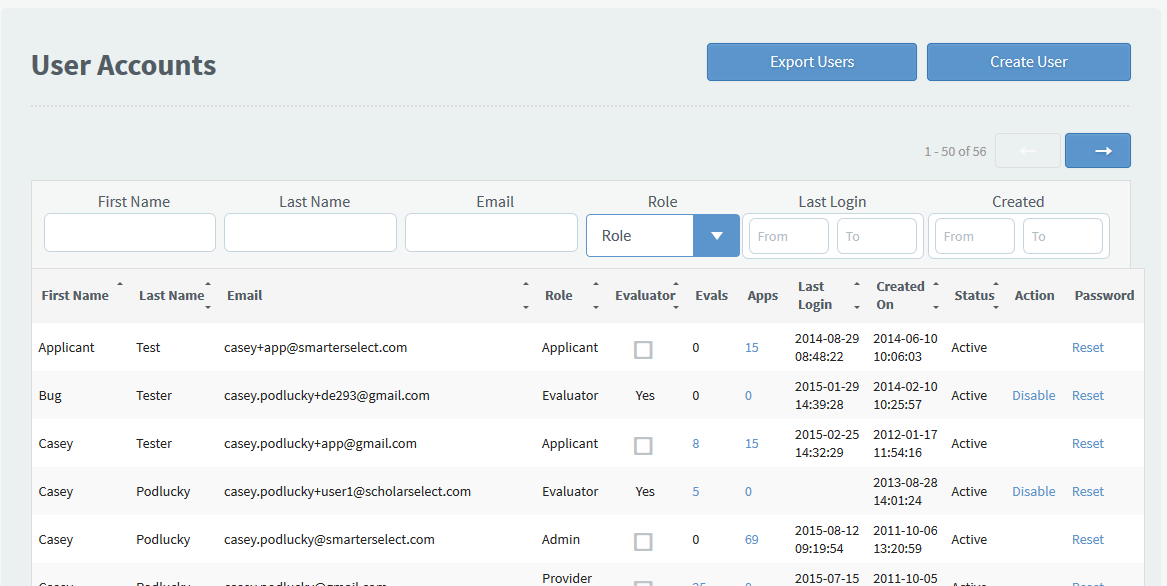Click Last Login To date field
The width and height of the screenshot is (1167, 586).
point(877,236)
